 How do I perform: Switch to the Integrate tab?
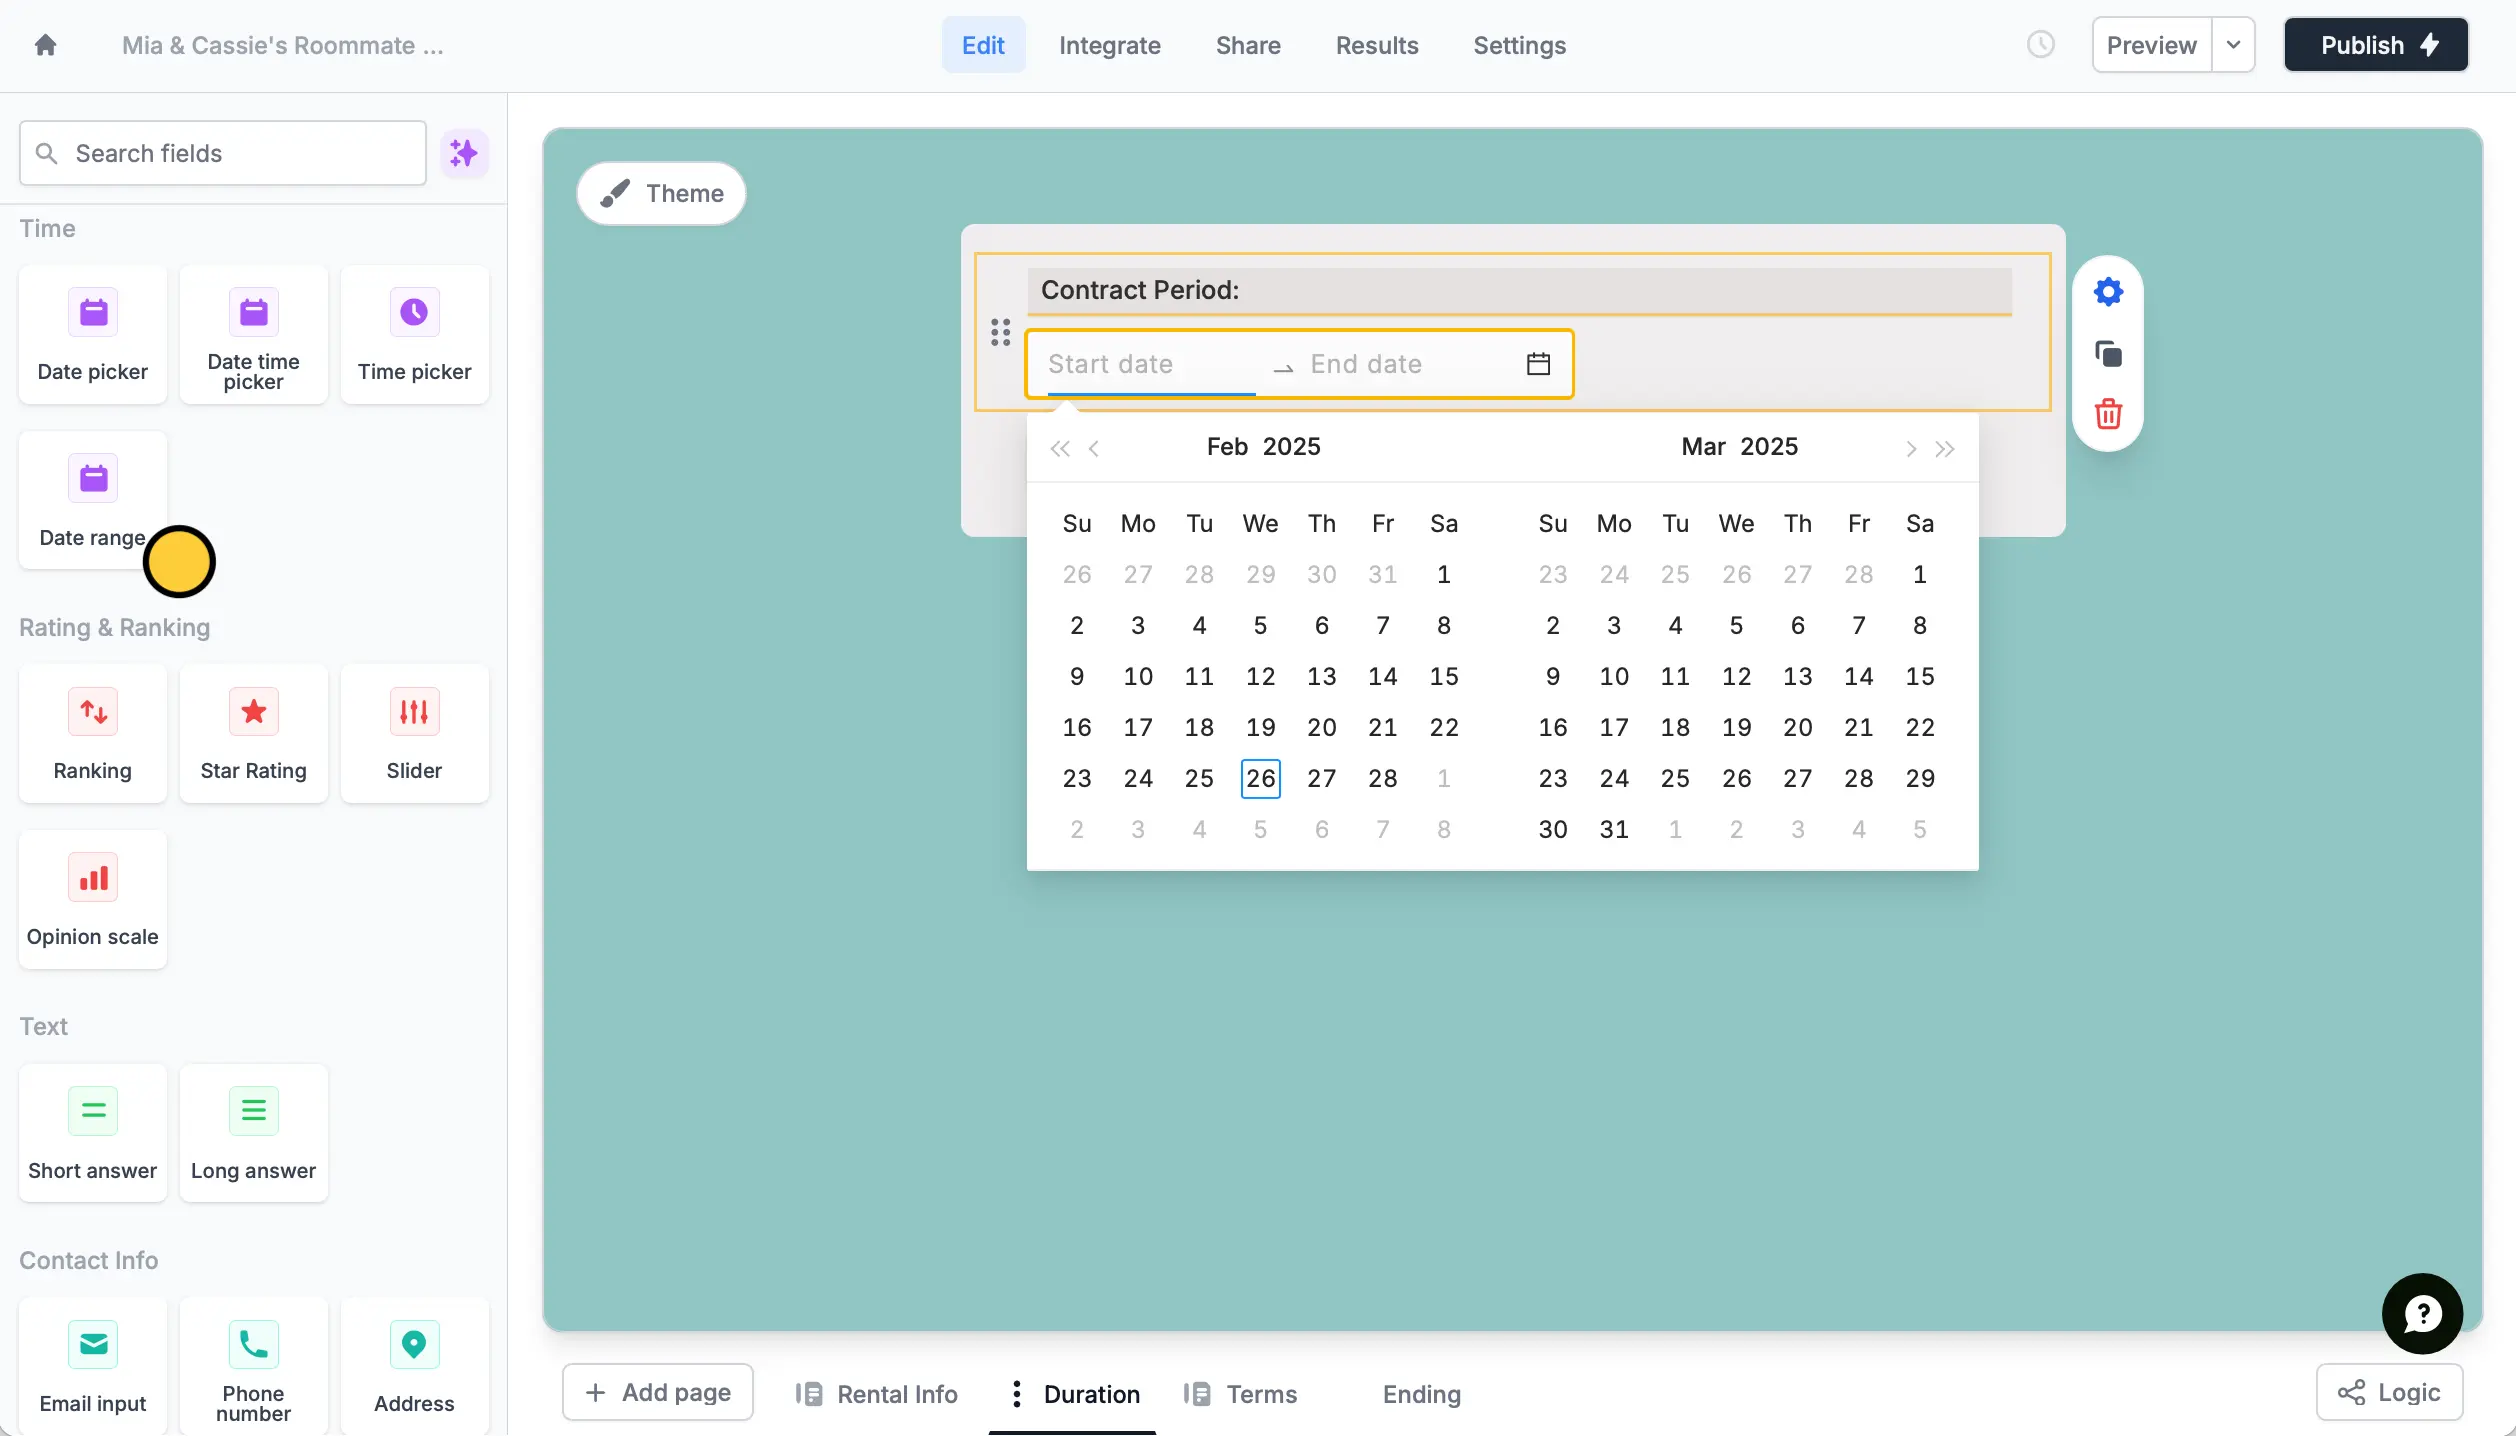(x=1109, y=45)
